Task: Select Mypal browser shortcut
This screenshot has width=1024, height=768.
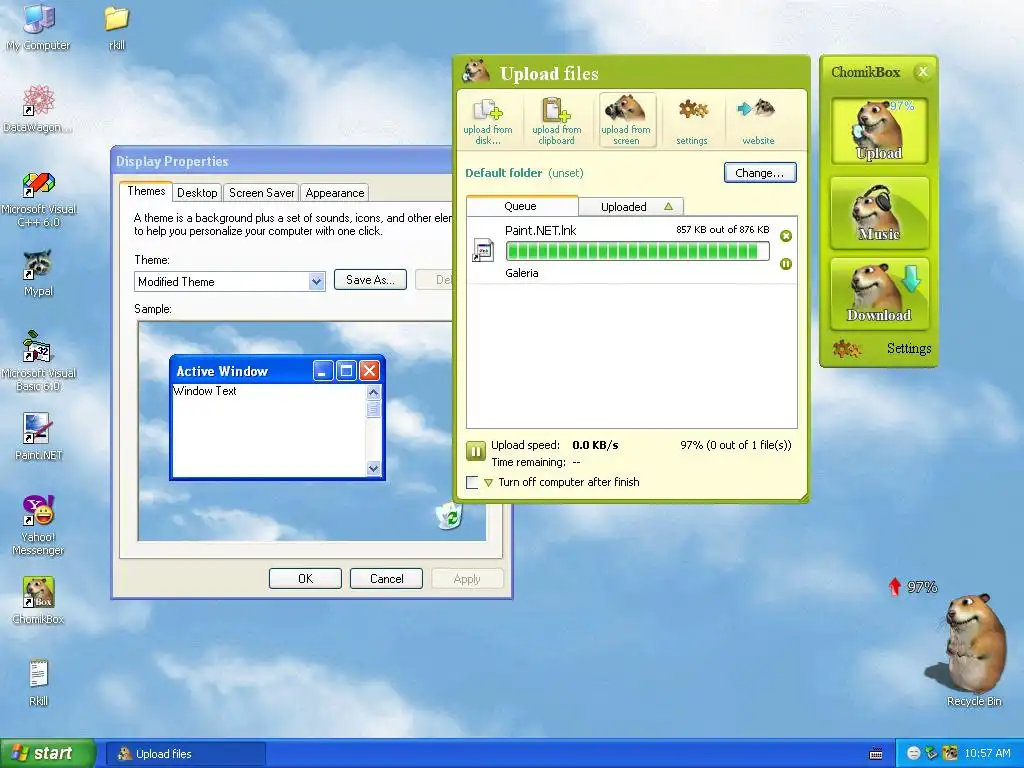Action: (39, 274)
